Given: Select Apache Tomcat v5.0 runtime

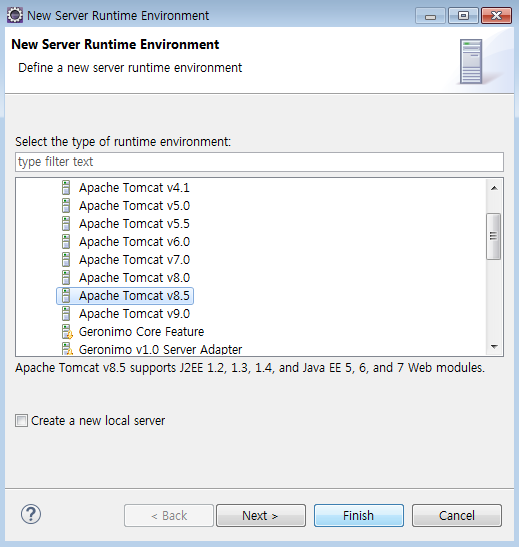Looking at the screenshot, I should (134, 206).
